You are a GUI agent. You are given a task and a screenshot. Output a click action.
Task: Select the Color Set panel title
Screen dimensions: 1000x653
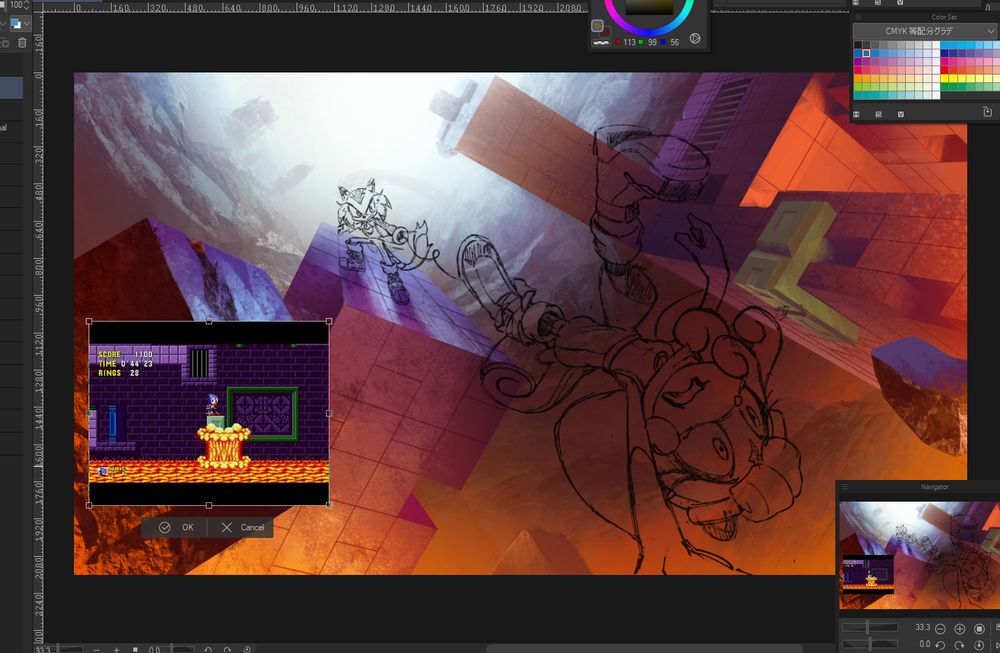[944, 17]
